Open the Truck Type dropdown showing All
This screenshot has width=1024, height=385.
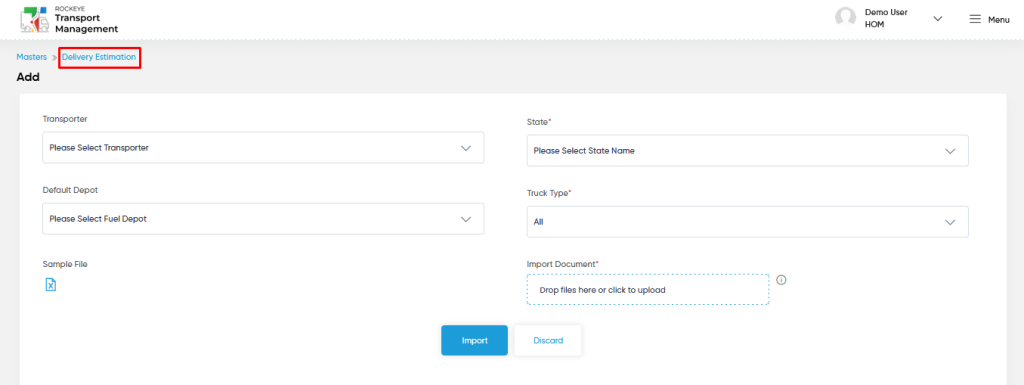(x=747, y=222)
